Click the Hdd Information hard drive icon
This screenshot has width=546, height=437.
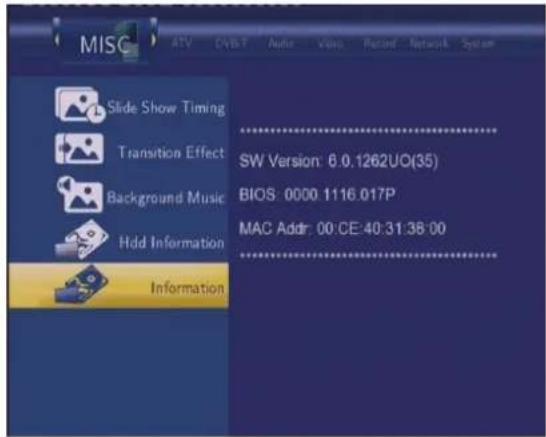click(x=81, y=240)
